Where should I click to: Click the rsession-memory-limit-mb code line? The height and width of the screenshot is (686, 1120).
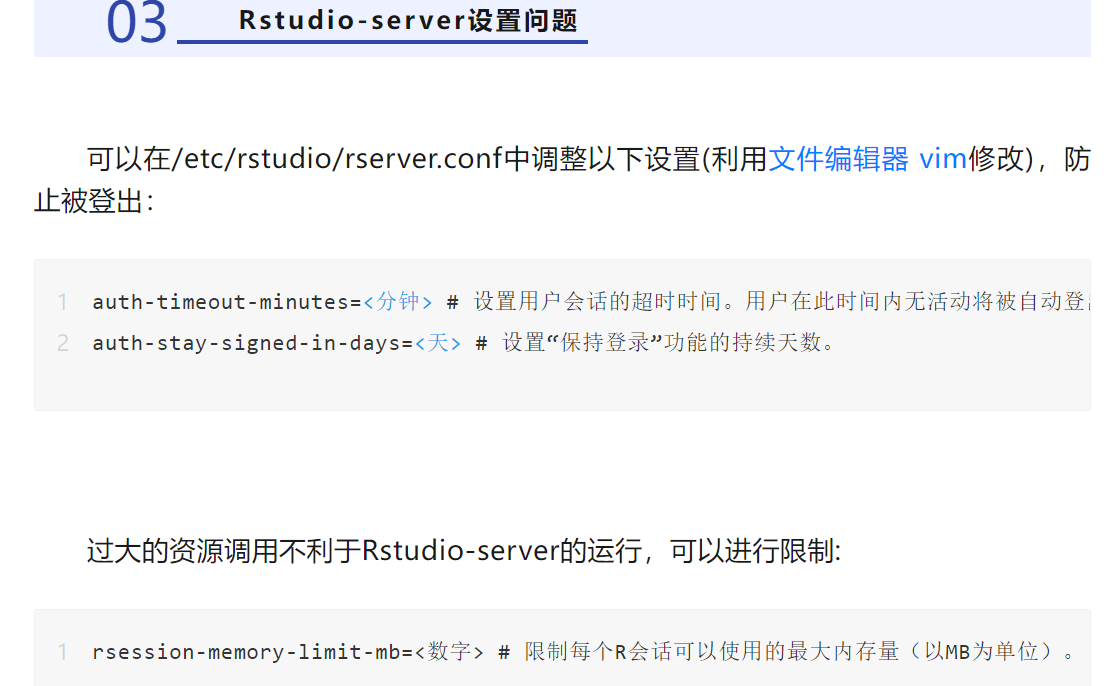point(583,652)
